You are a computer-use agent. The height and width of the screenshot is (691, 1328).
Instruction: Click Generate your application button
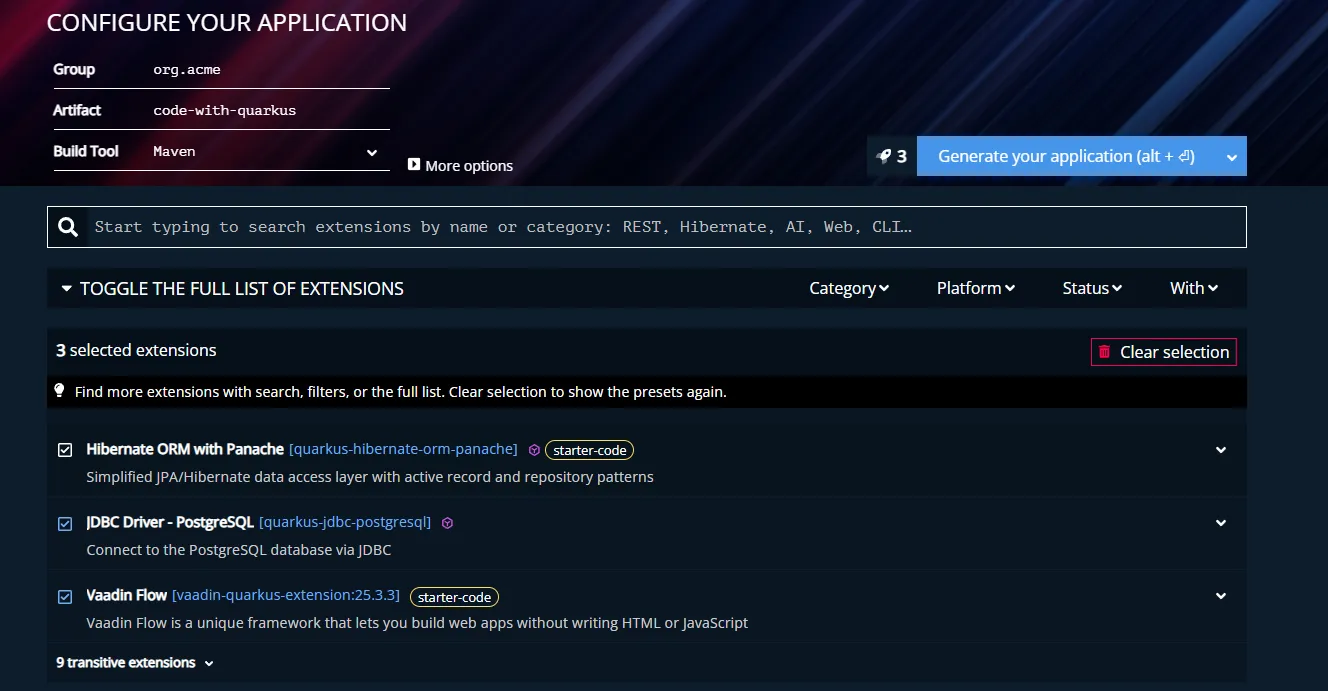click(x=1067, y=156)
